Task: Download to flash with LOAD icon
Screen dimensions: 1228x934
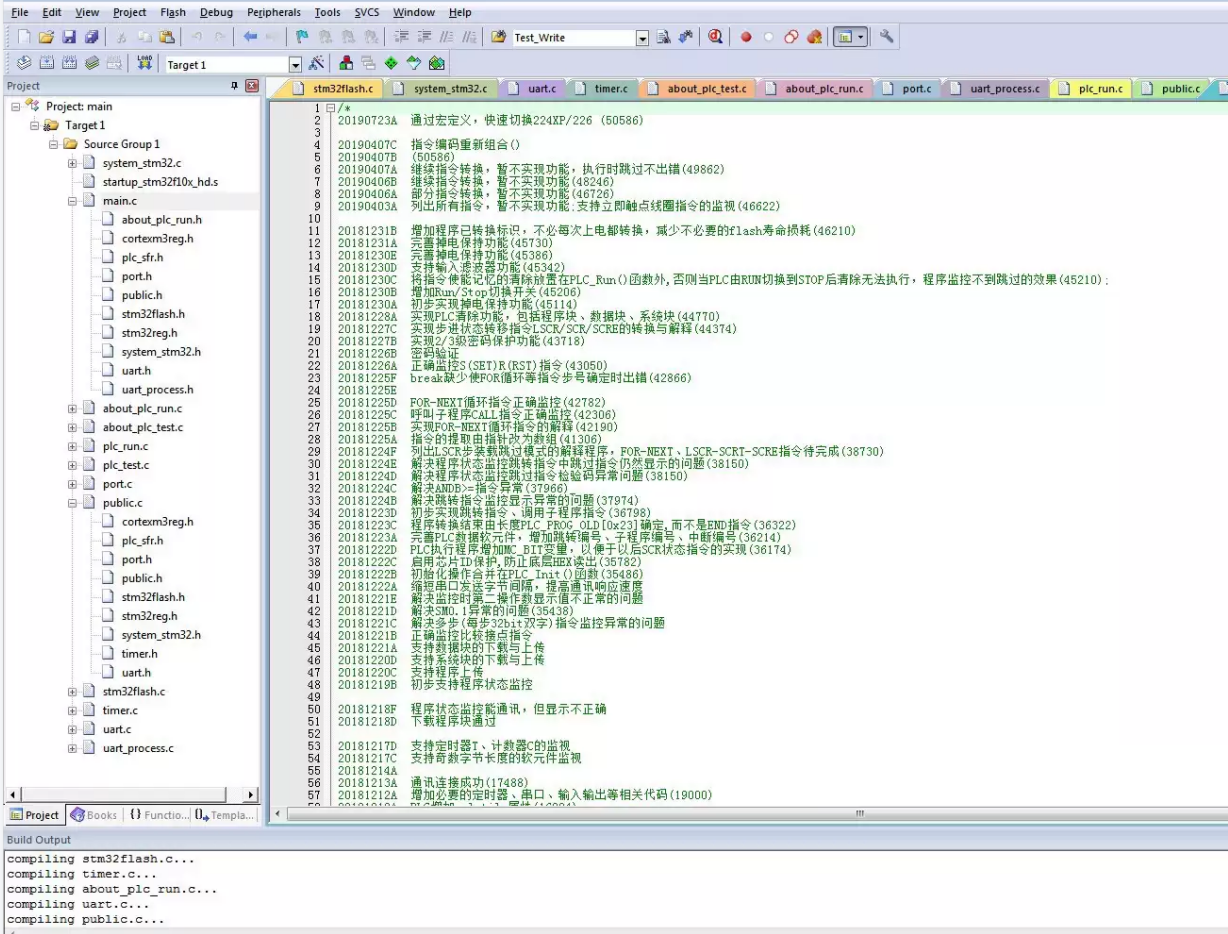Action: (x=144, y=64)
